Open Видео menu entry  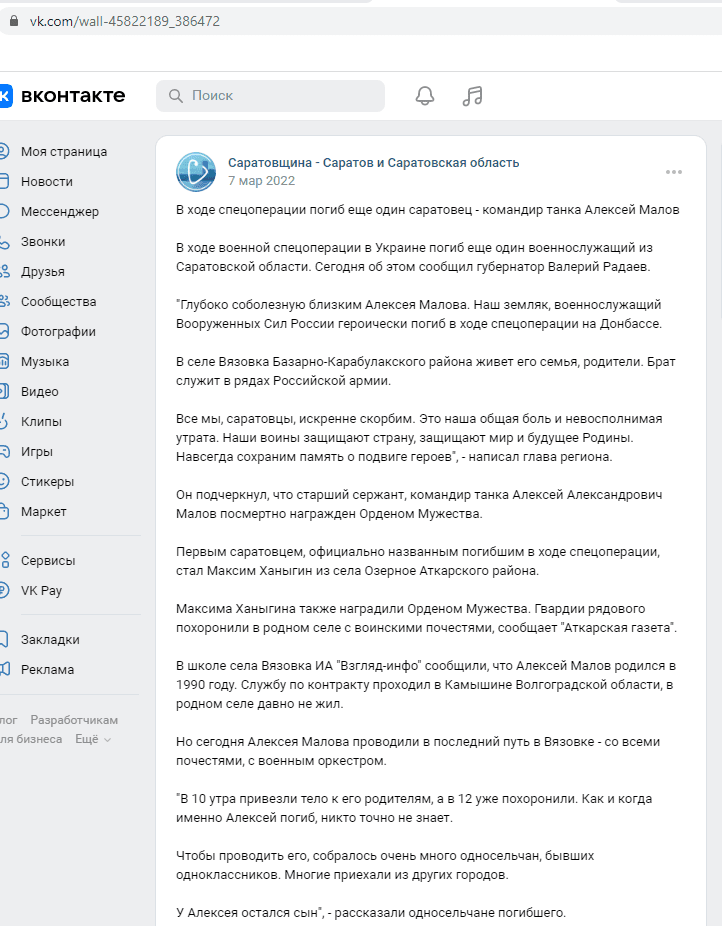point(40,392)
